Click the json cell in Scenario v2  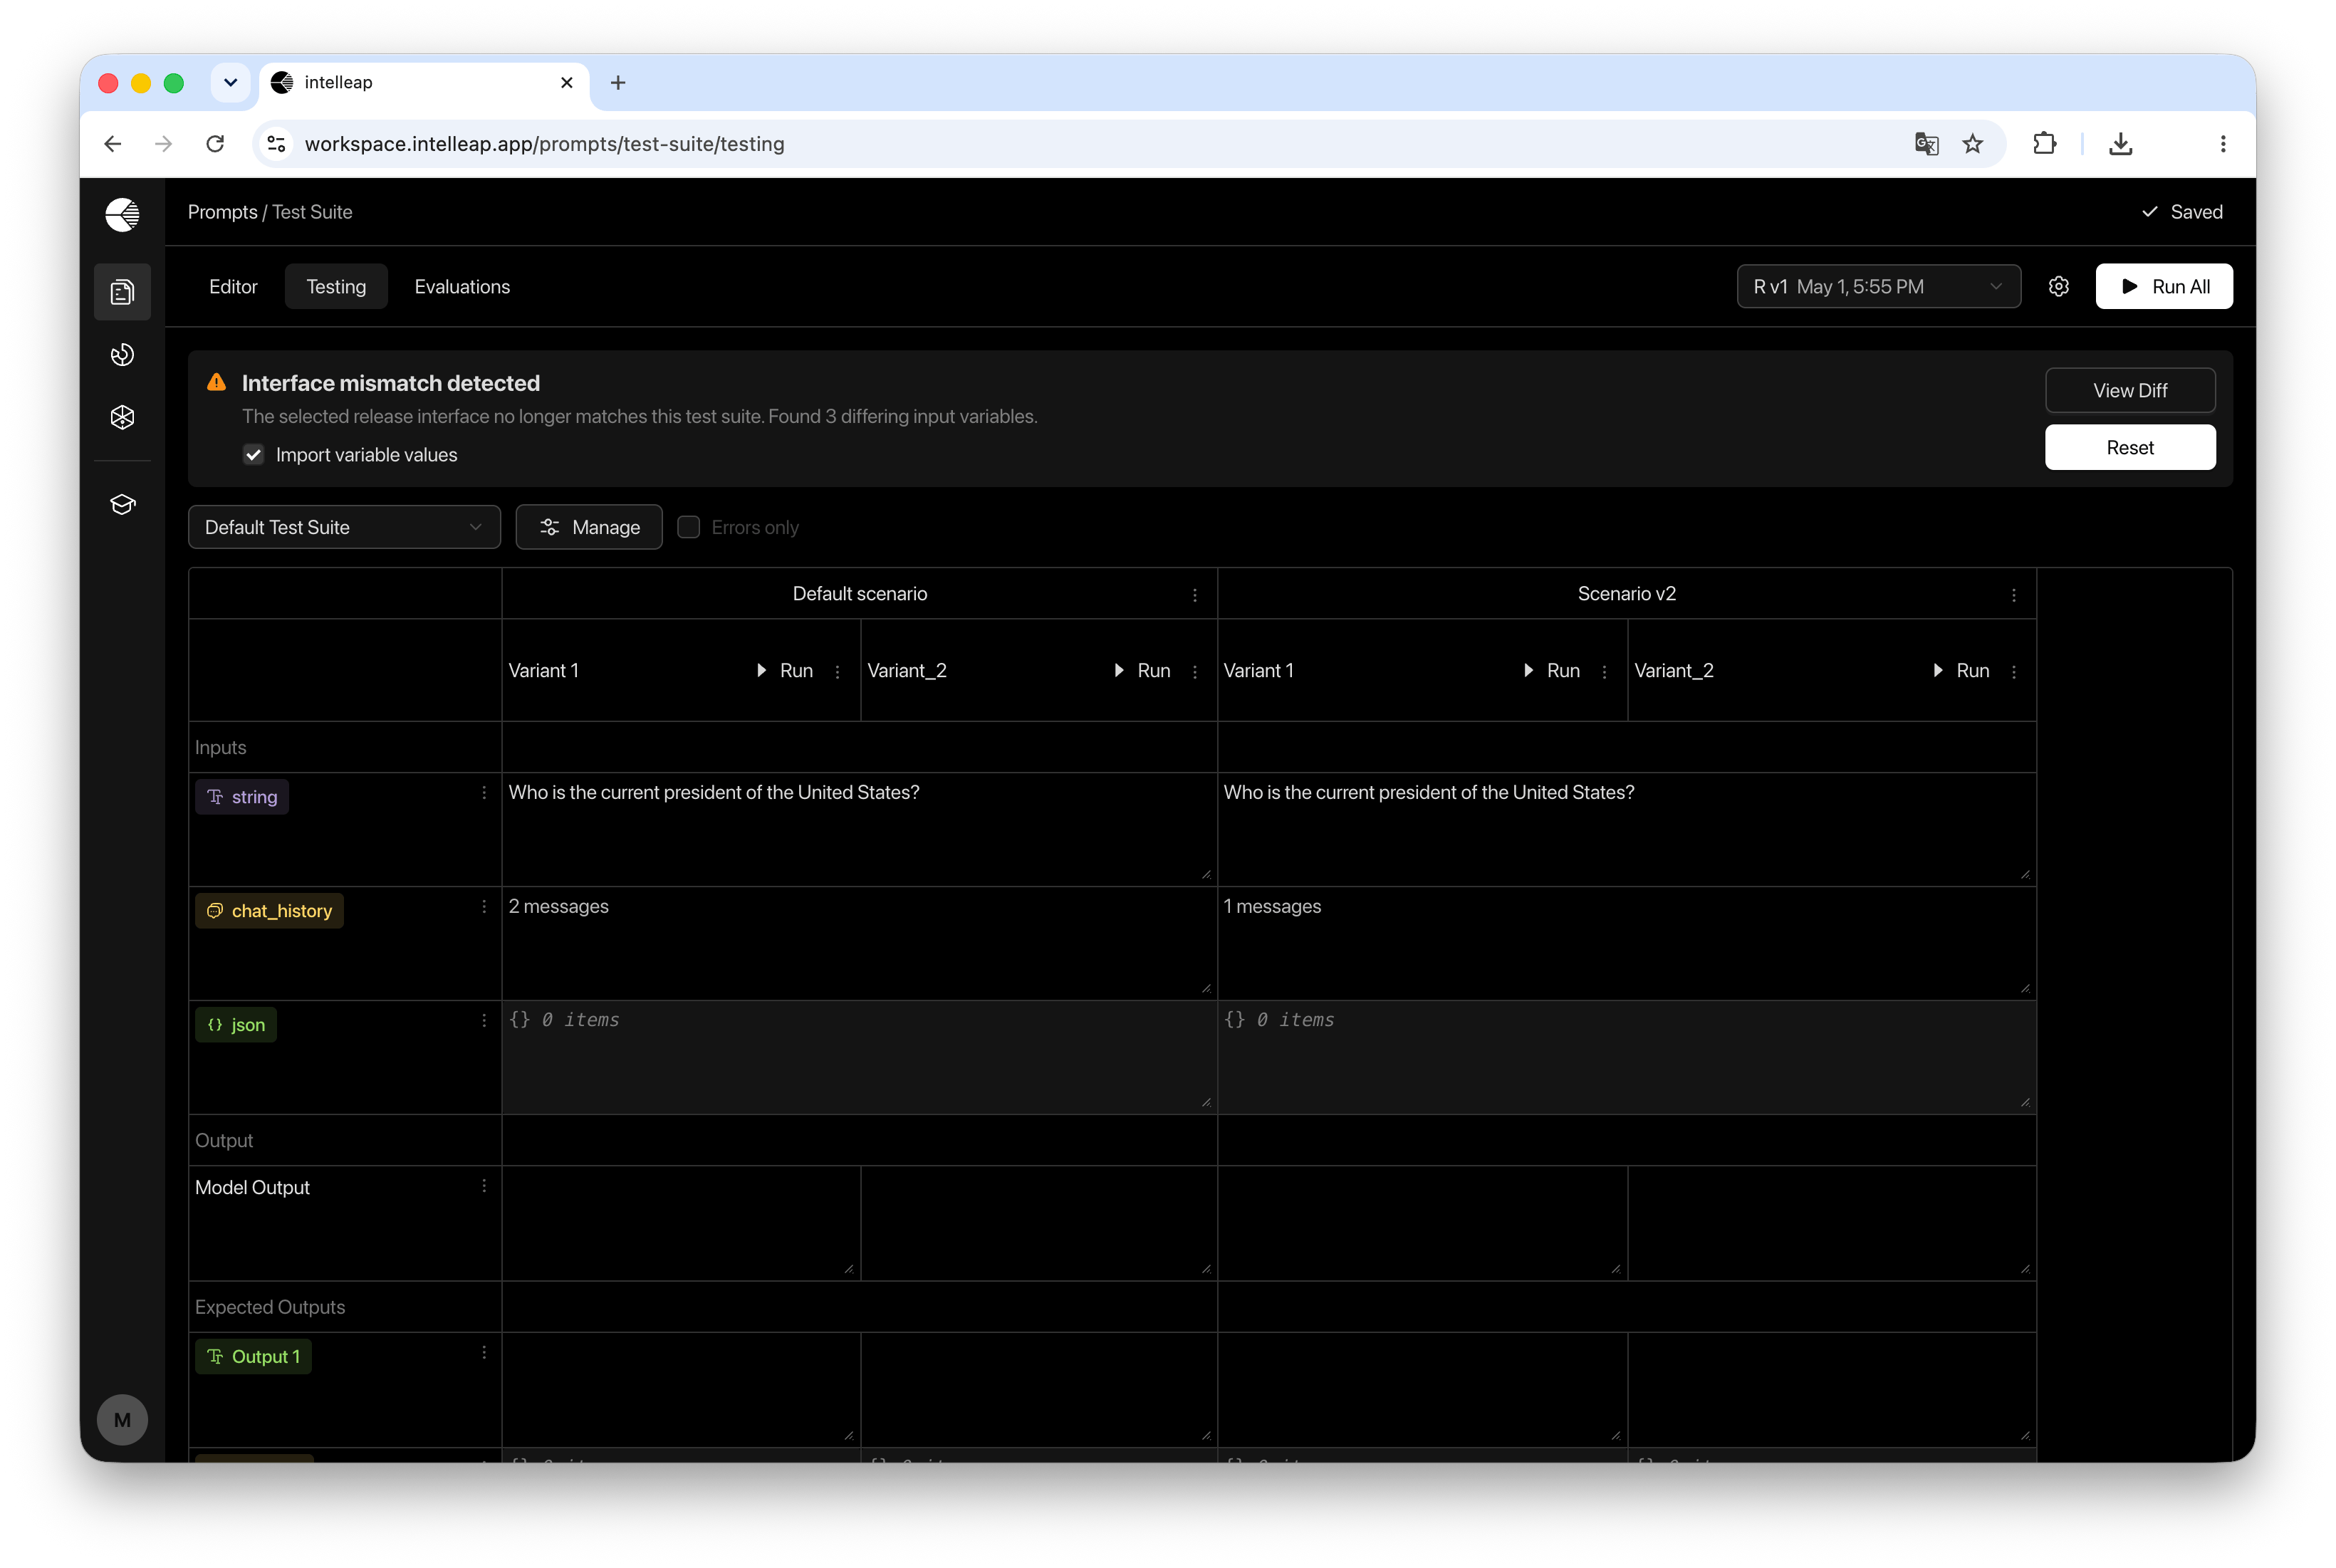pyautogui.click(x=1626, y=1057)
